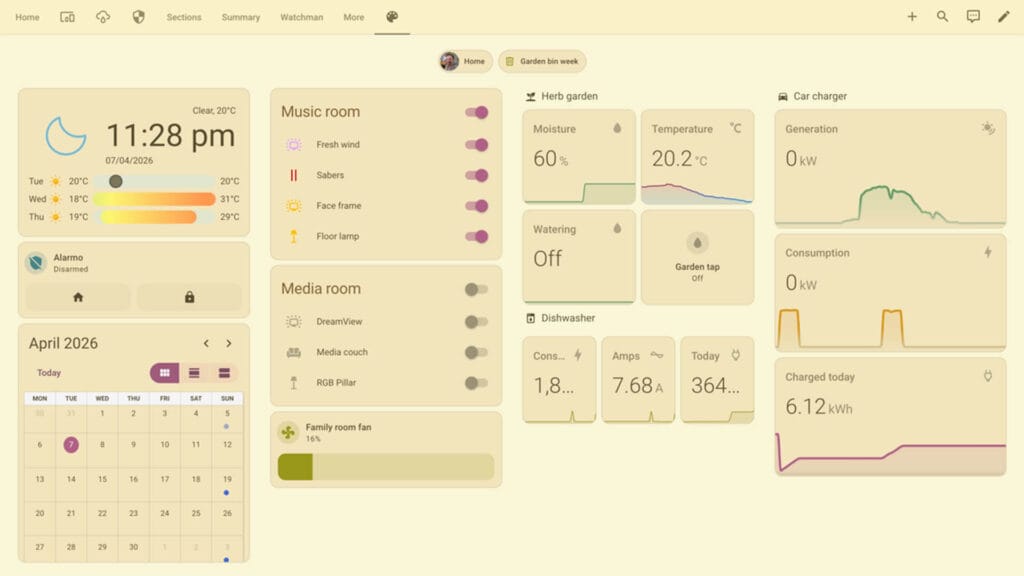Turn off the Sabers switch

coord(477,175)
